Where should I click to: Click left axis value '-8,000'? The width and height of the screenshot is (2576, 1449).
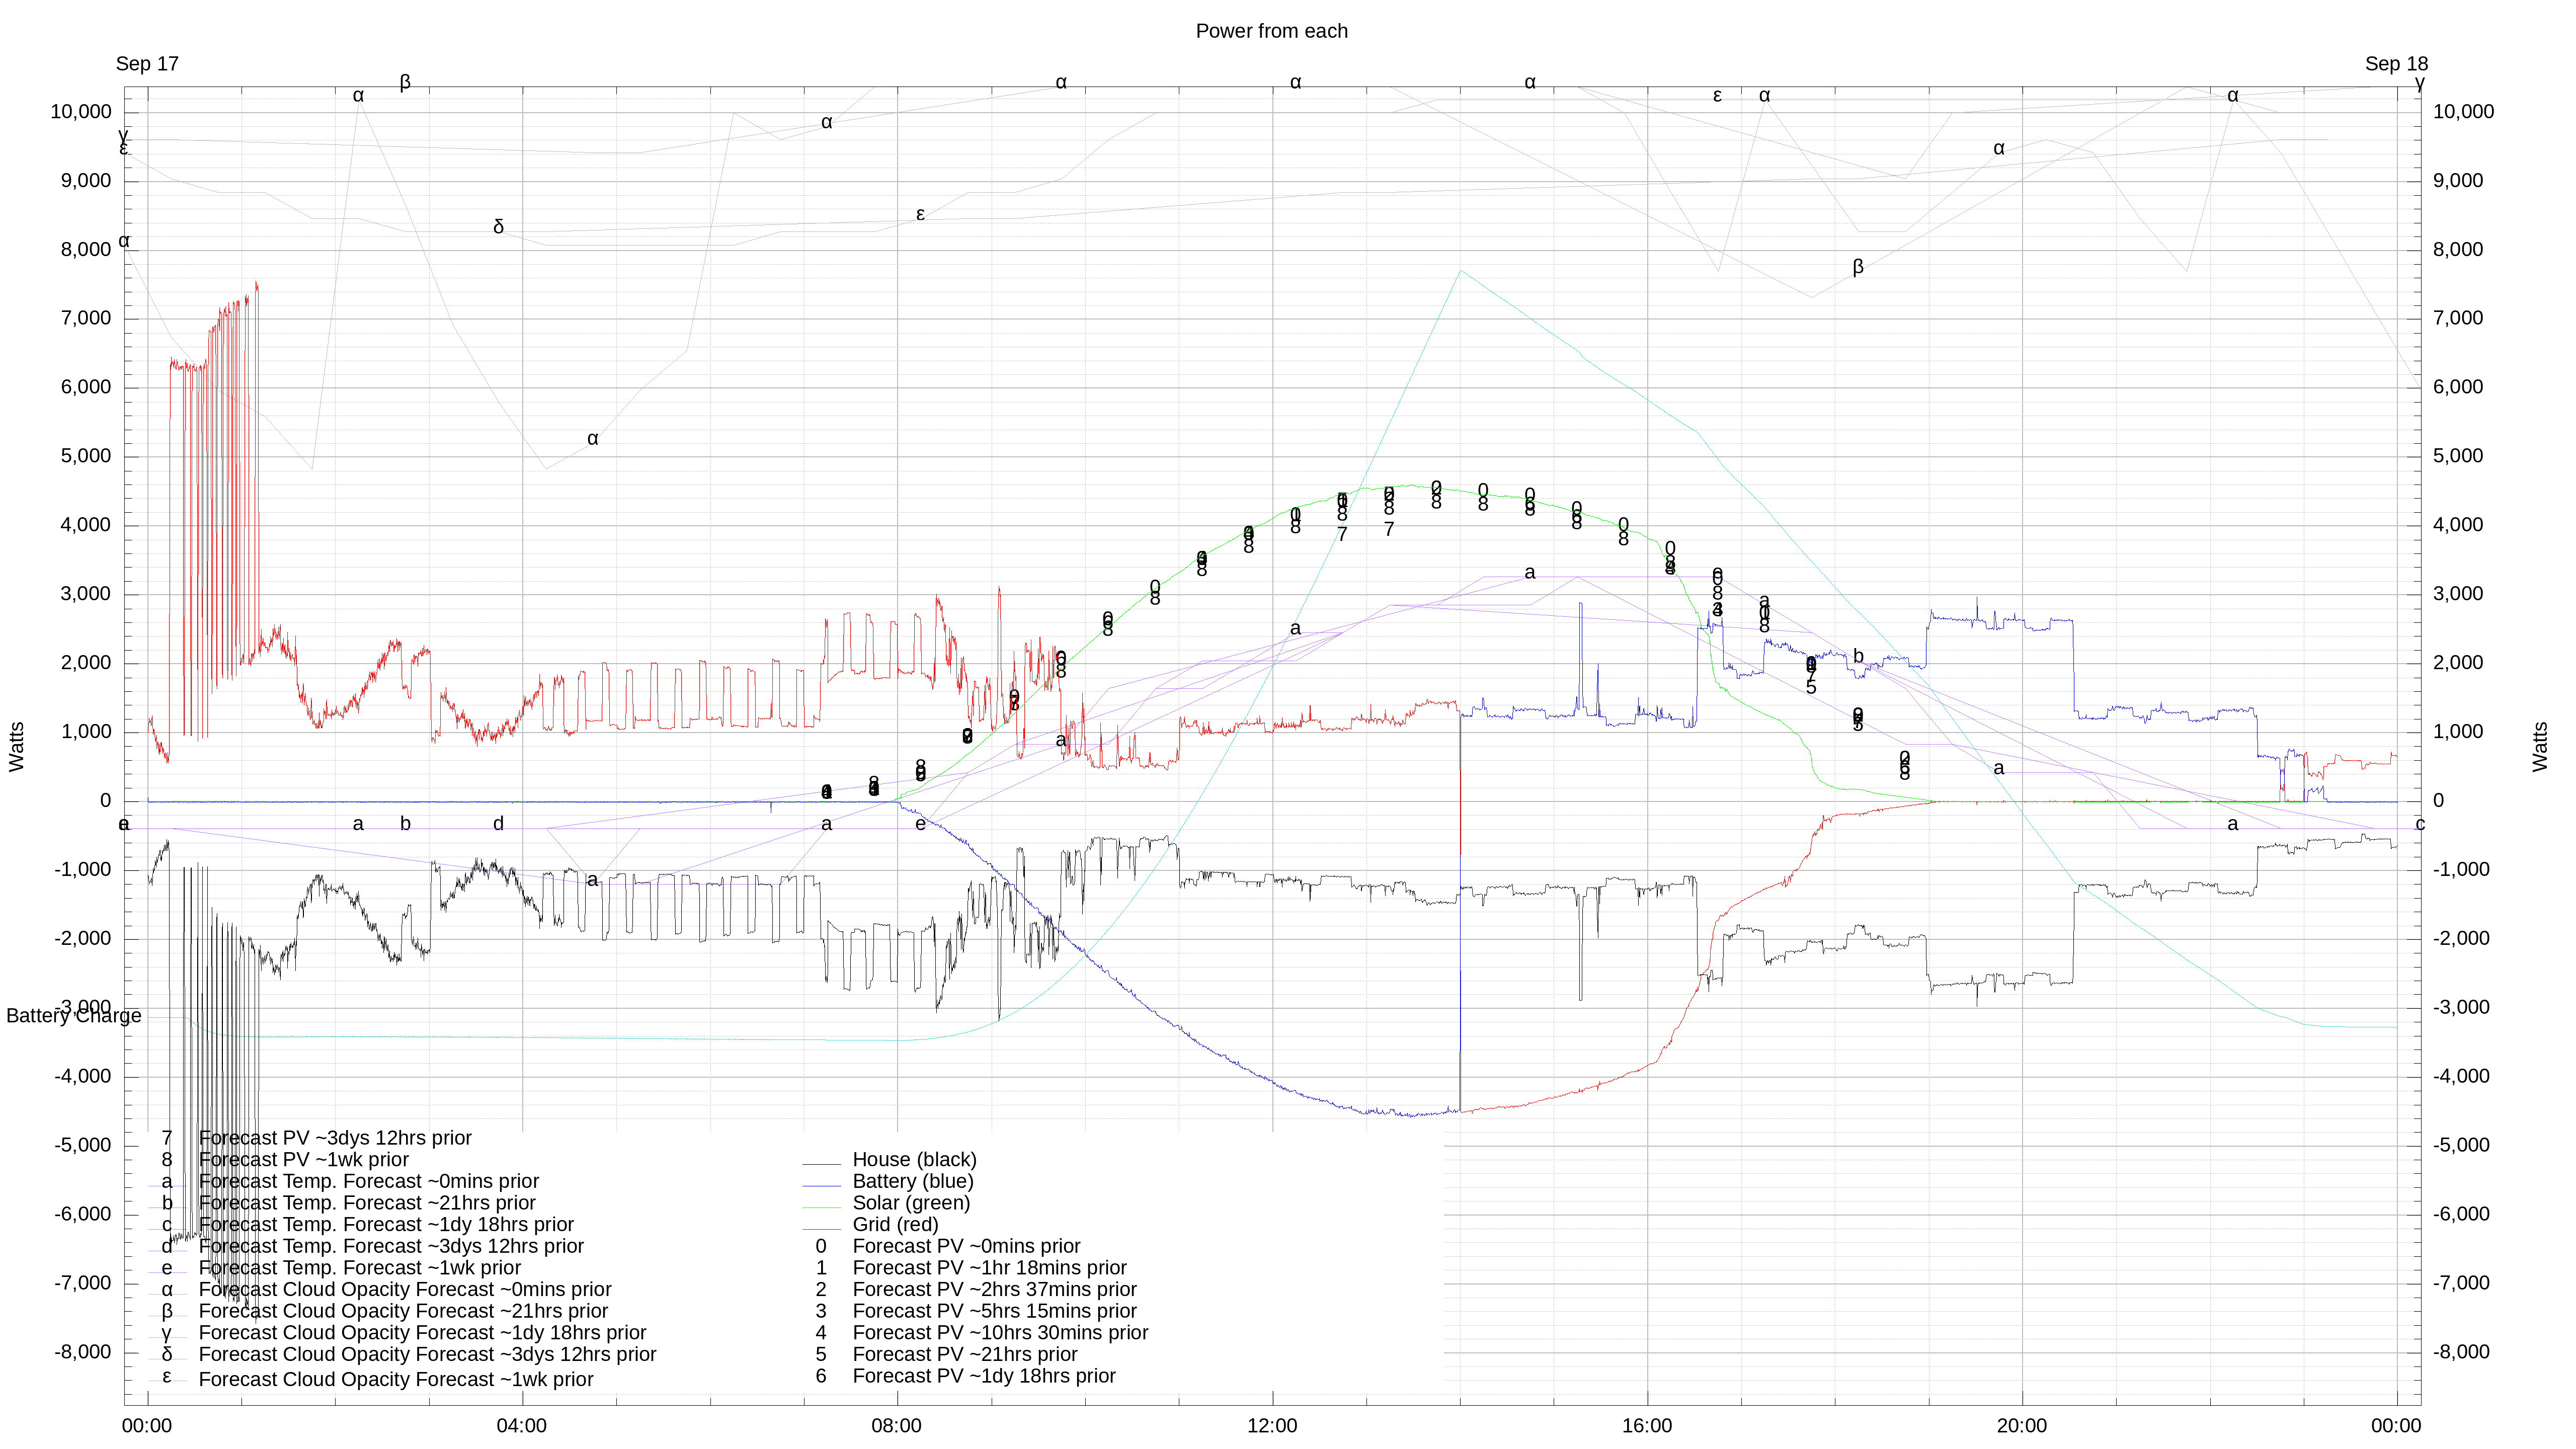click(x=83, y=1352)
